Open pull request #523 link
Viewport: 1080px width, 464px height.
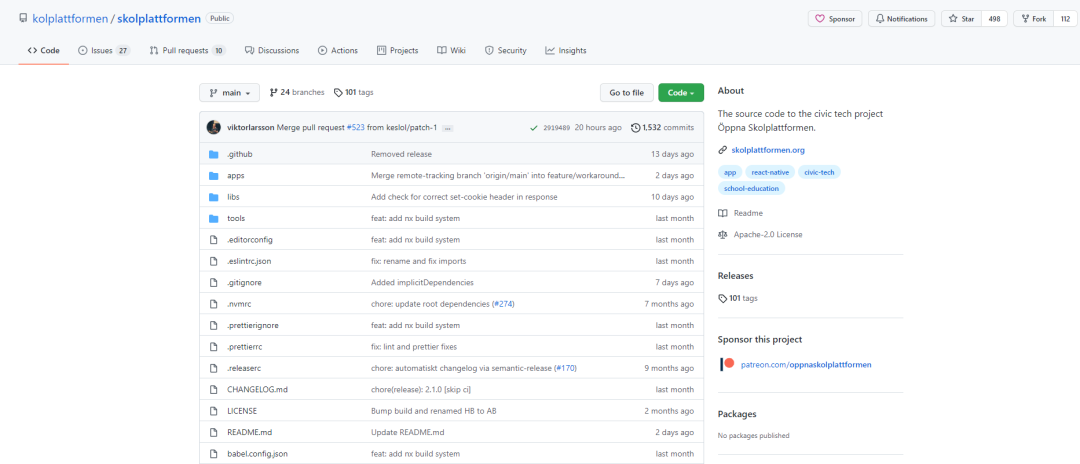[x=355, y=127]
